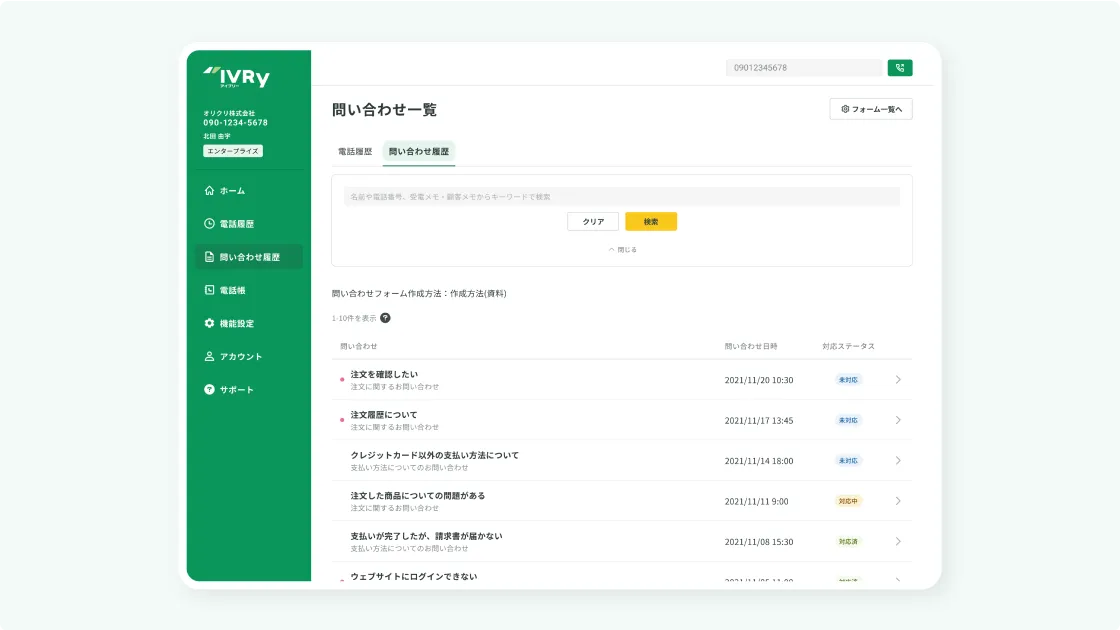
Task: Click the help question mark beside 1-10件を表示
Action: pos(385,318)
